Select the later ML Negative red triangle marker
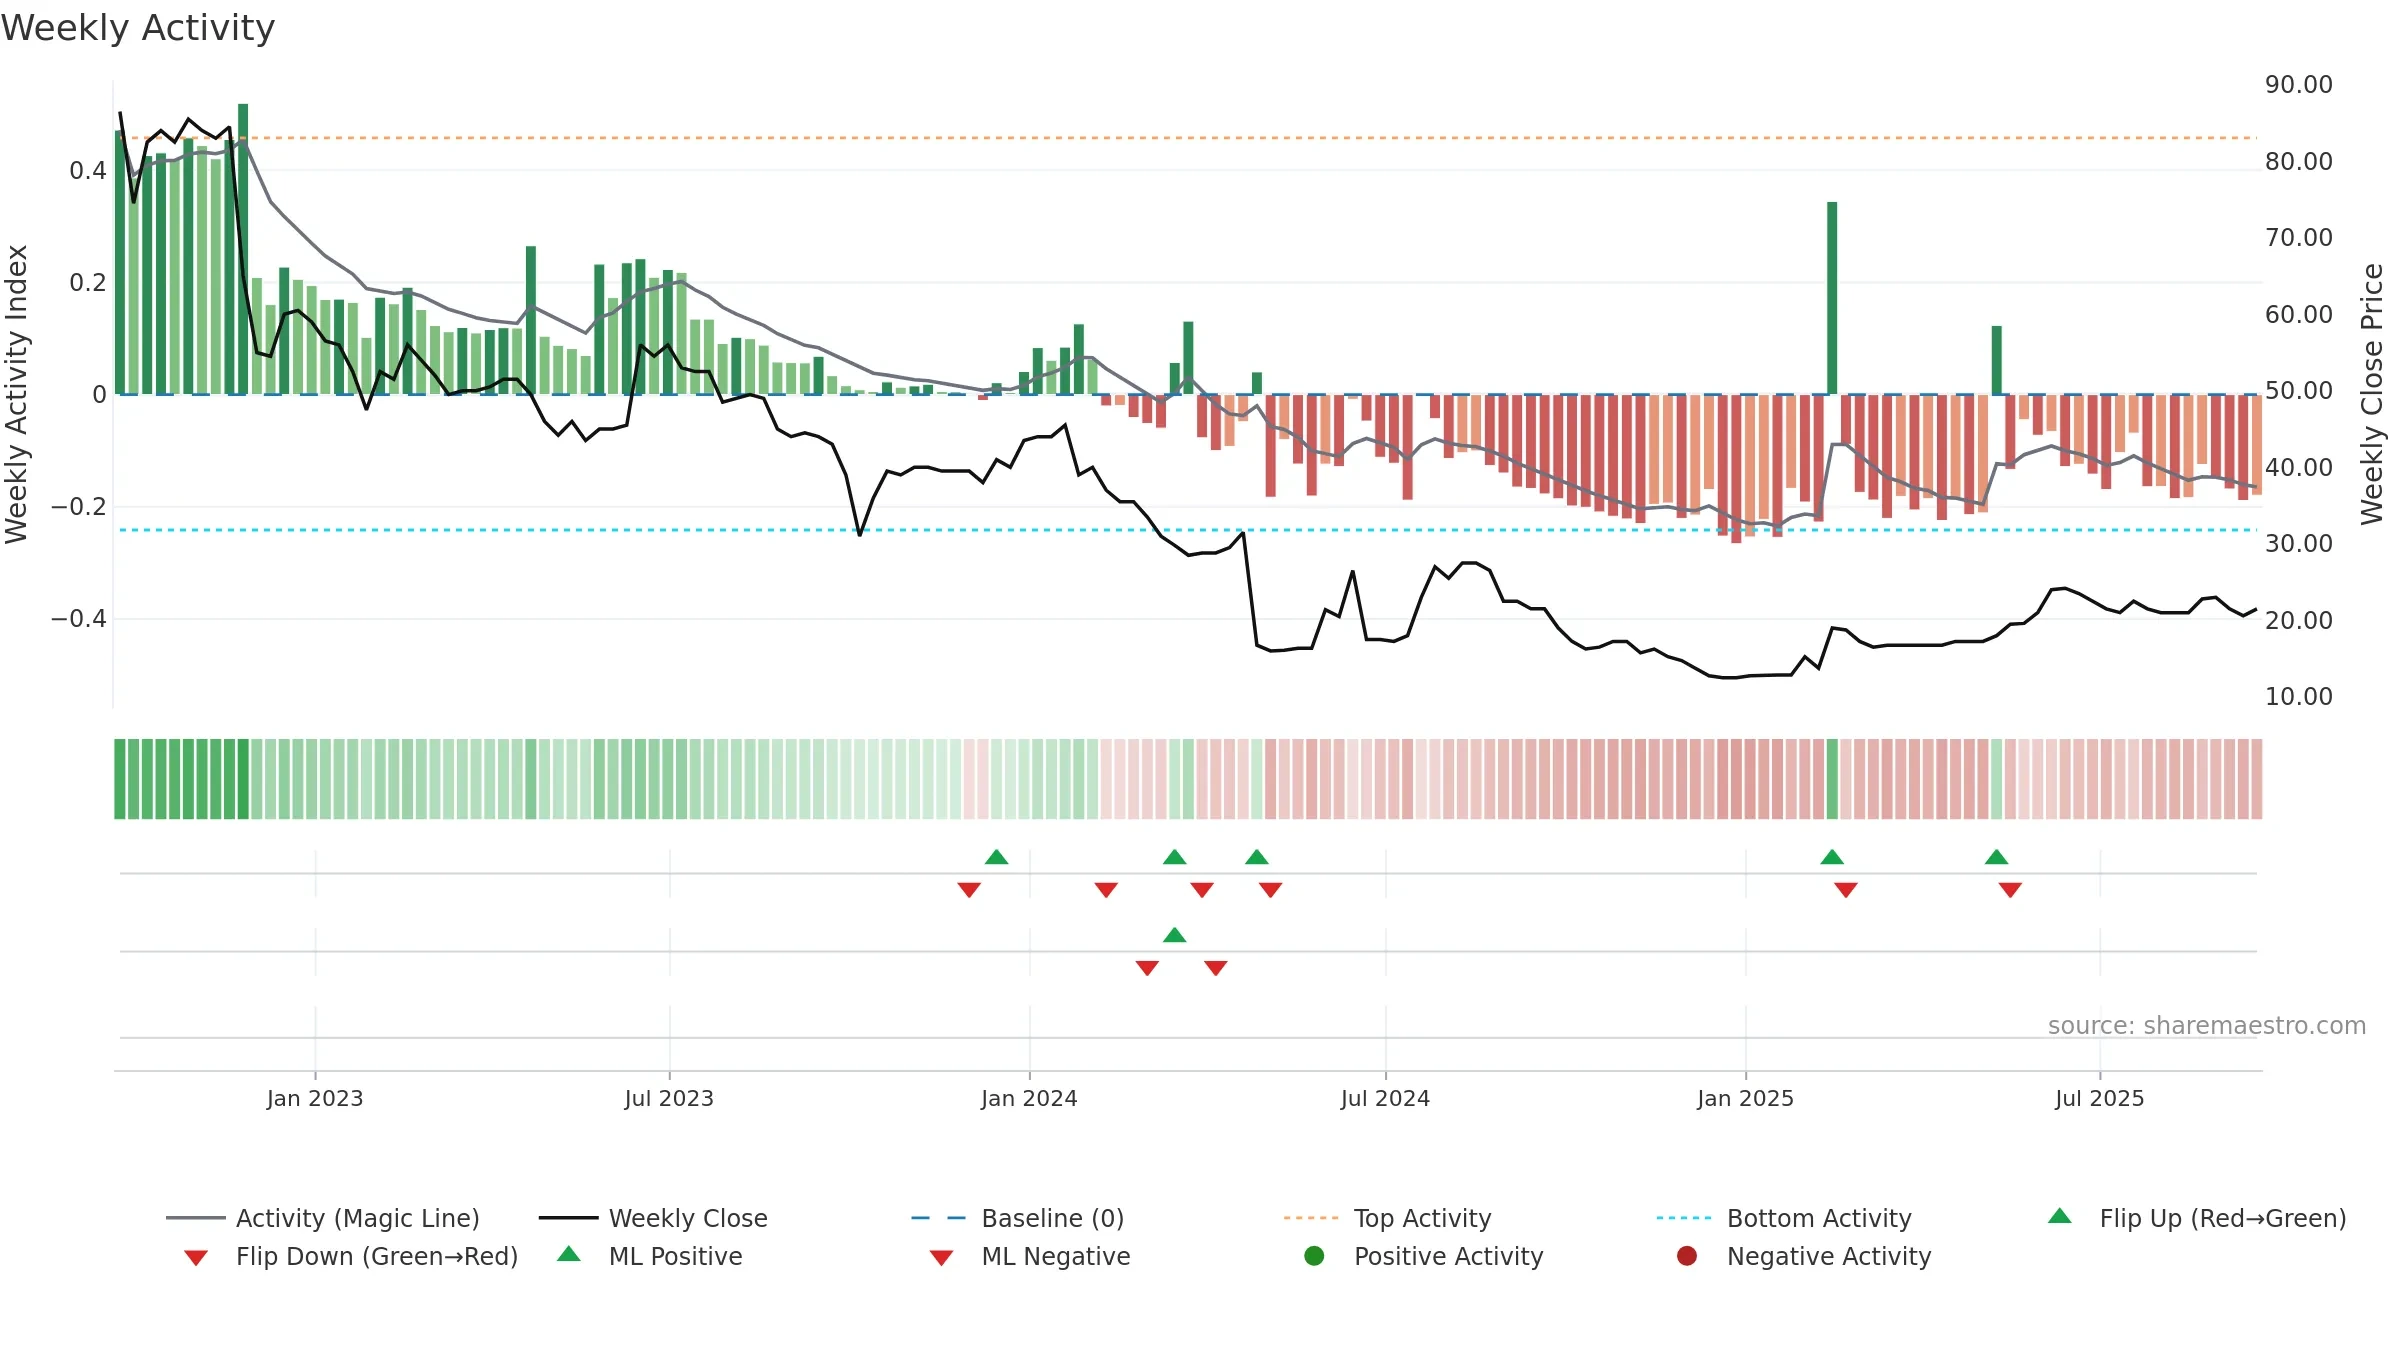 click(1216, 967)
